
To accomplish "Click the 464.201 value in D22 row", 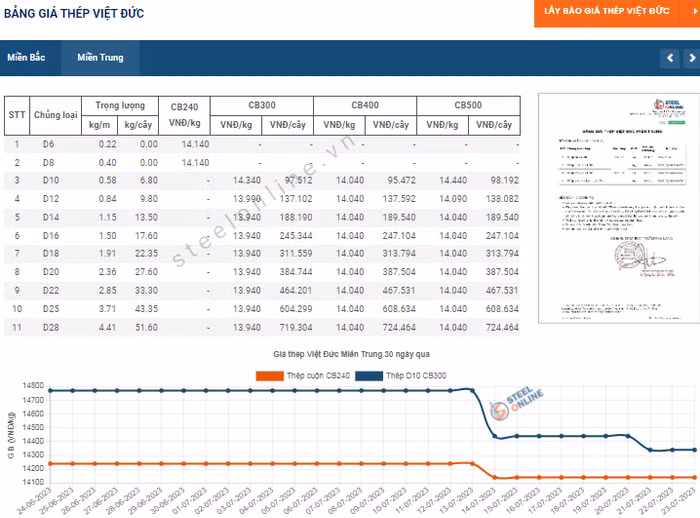I will tap(296, 291).
